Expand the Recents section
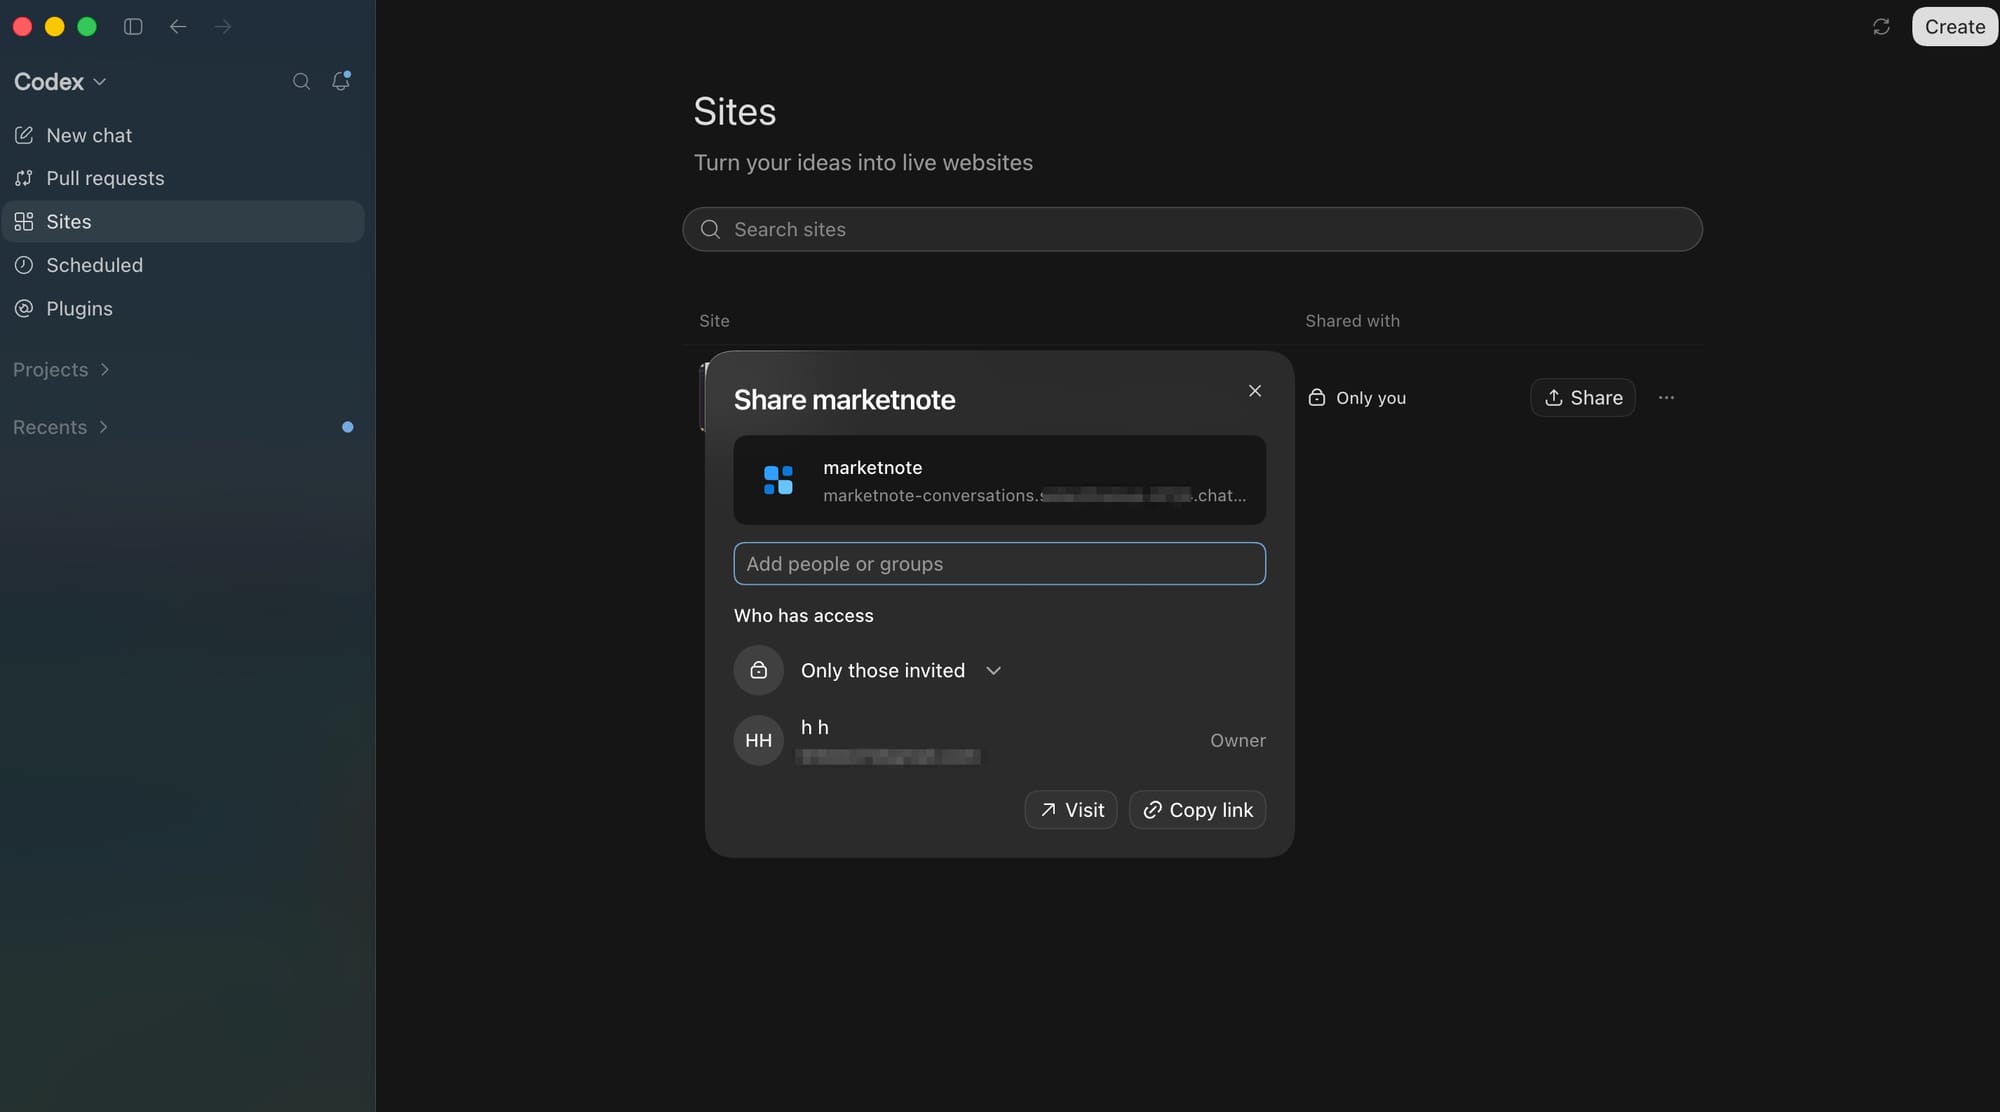2000x1112 pixels. coord(61,428)
